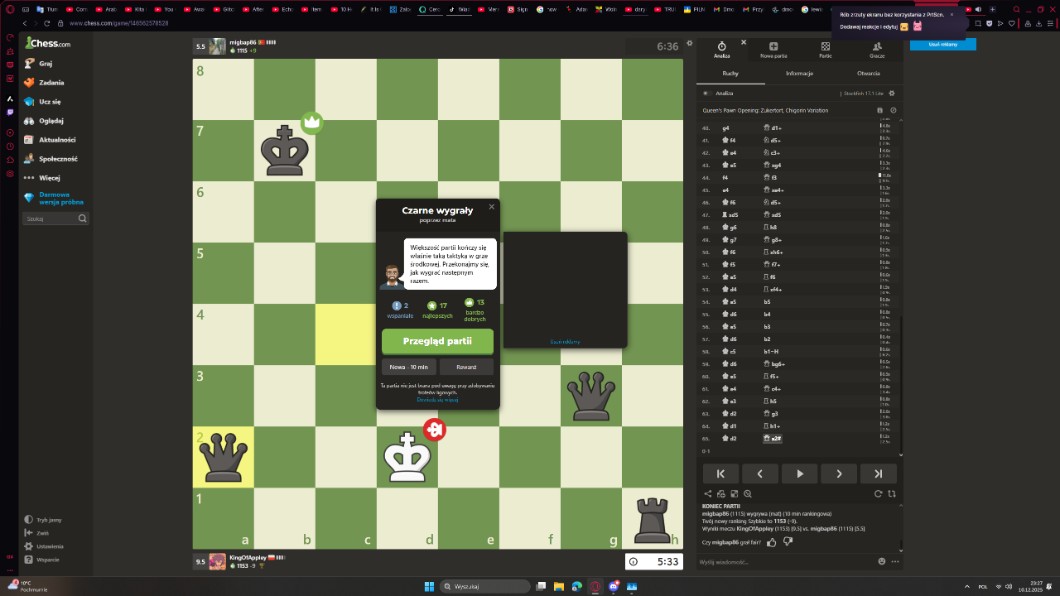This screenshot has width=1060, height=596.
Task: Open the 10 min time control dropdown
Action: click(x=409, y=367)
